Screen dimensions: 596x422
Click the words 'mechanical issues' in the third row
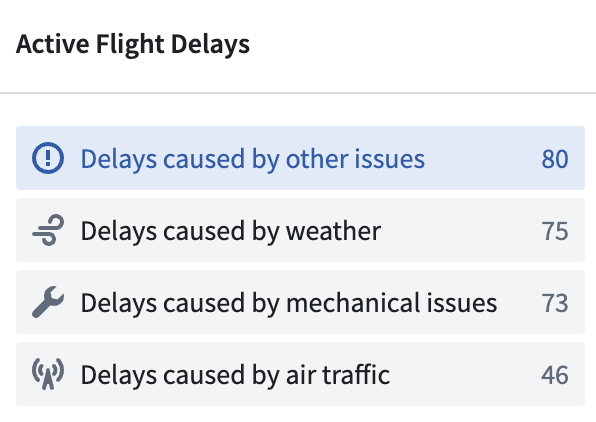pyautogui.click(x=392, y=303)
